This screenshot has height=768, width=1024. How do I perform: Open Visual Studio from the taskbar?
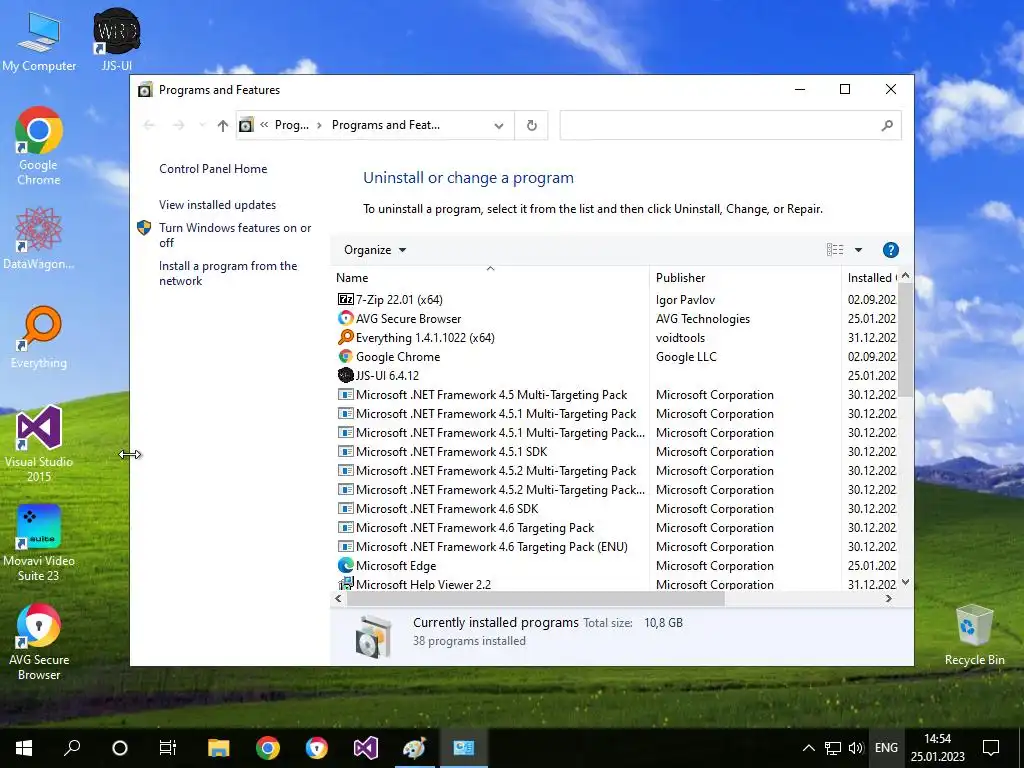click(366, 748)
